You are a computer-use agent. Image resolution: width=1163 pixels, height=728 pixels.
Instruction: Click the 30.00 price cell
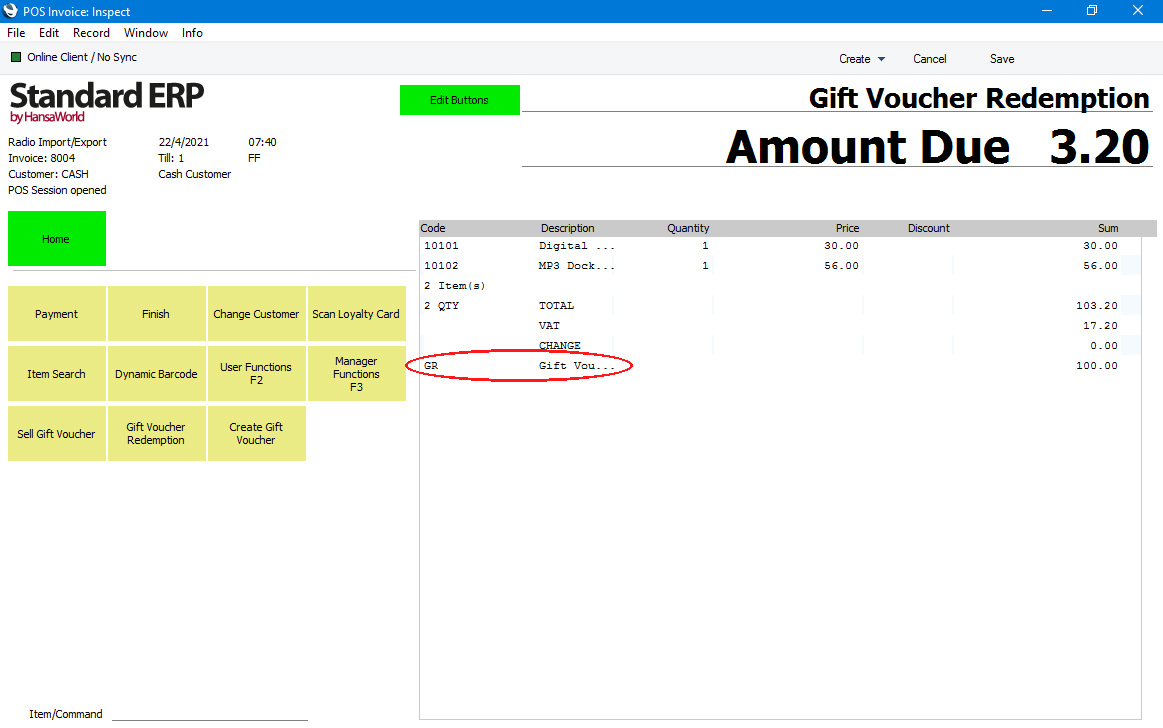pyautogui.click(x=841, y=245)
